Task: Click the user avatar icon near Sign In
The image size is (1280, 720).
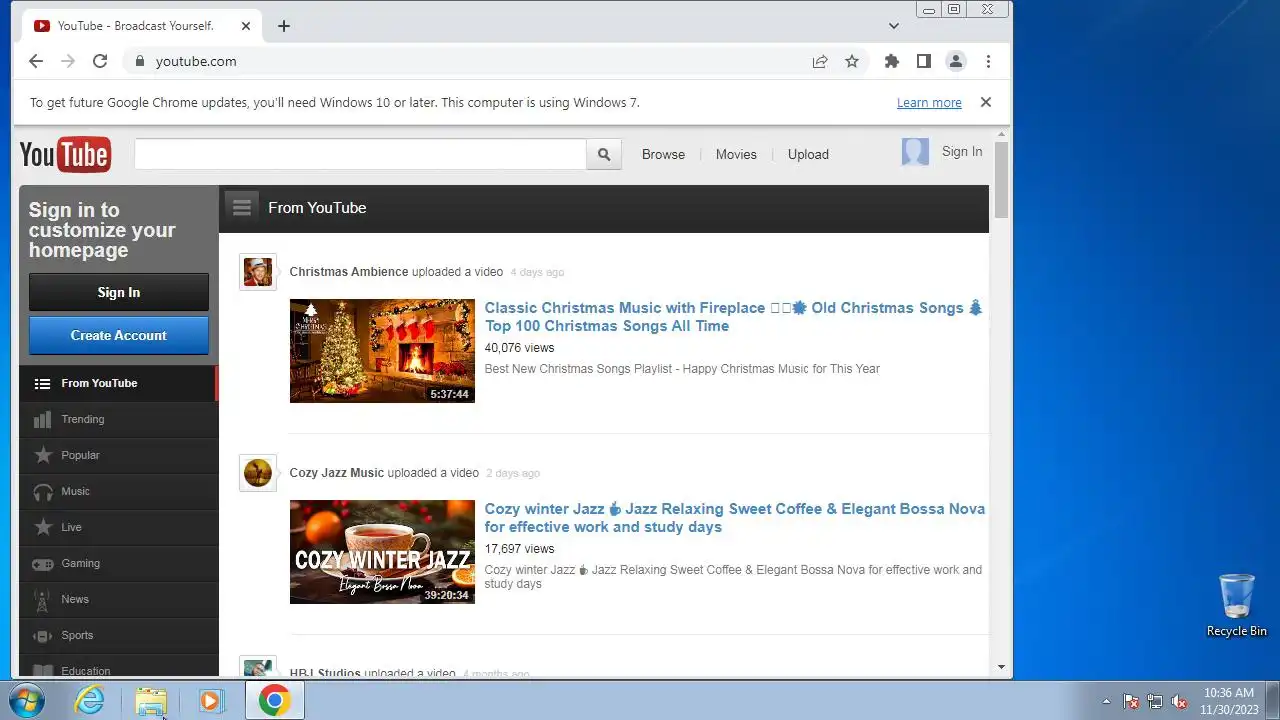Action: tap(915, 152)
